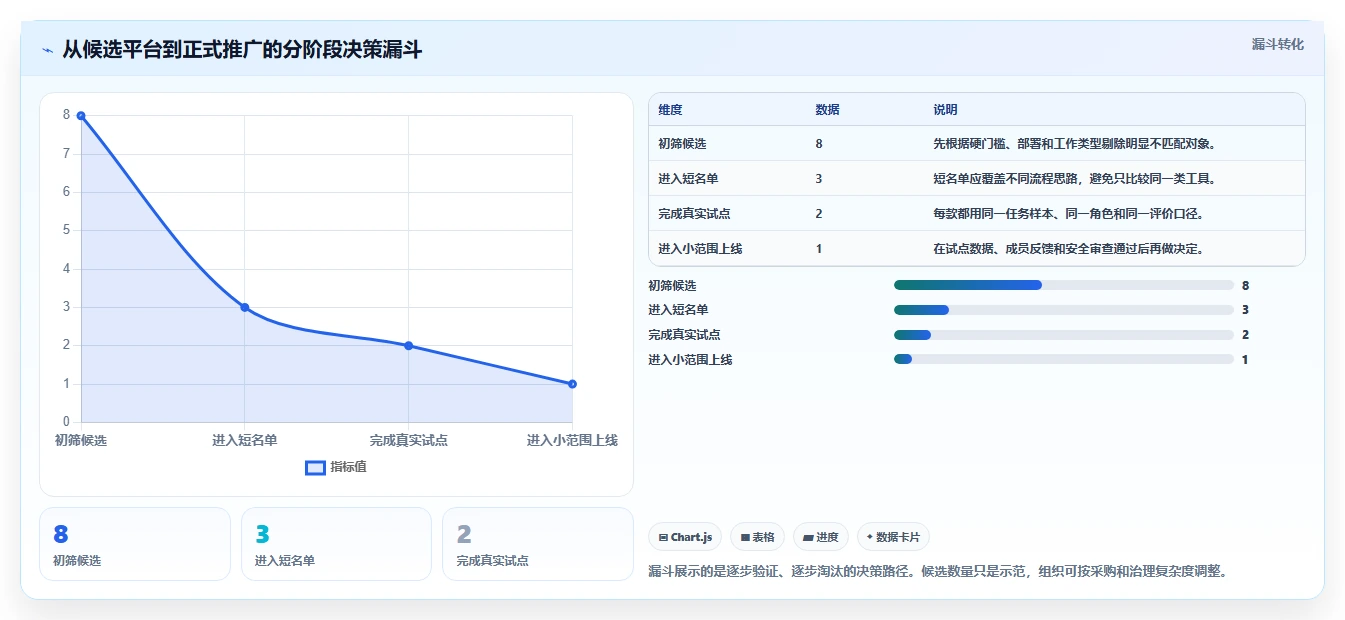1345x620 pixels.
Task: Click the description starting 在试点数据
Action: [1068, 249]
